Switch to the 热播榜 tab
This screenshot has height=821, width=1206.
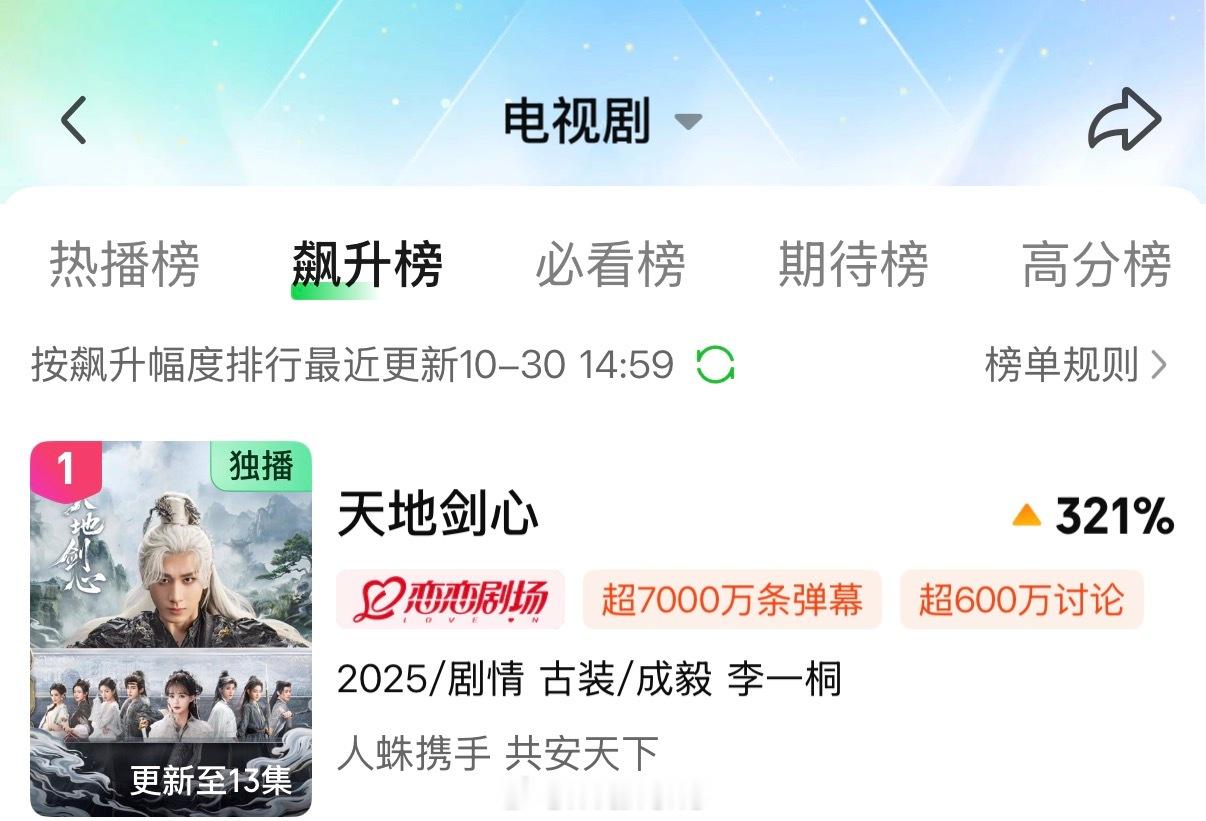coord(125,265)
